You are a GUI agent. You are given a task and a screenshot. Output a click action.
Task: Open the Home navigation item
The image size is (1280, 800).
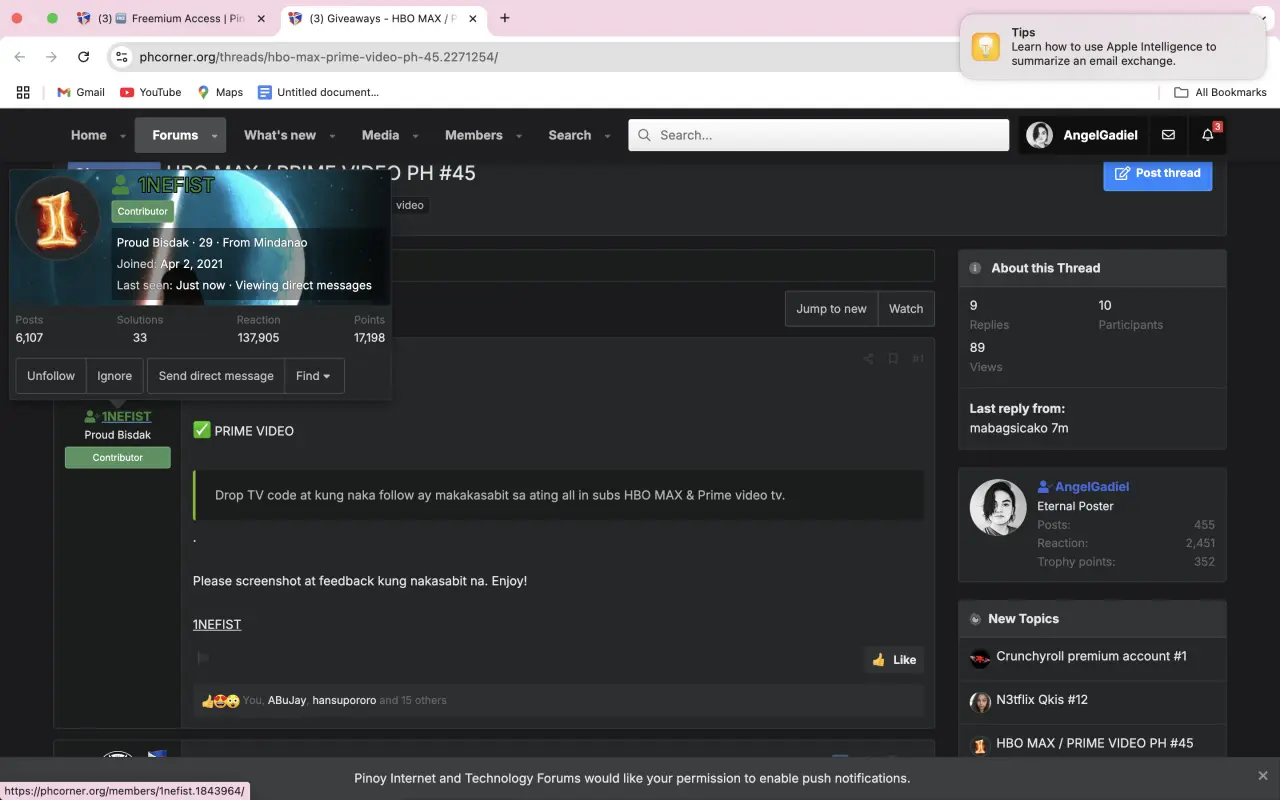click(88, 135)
